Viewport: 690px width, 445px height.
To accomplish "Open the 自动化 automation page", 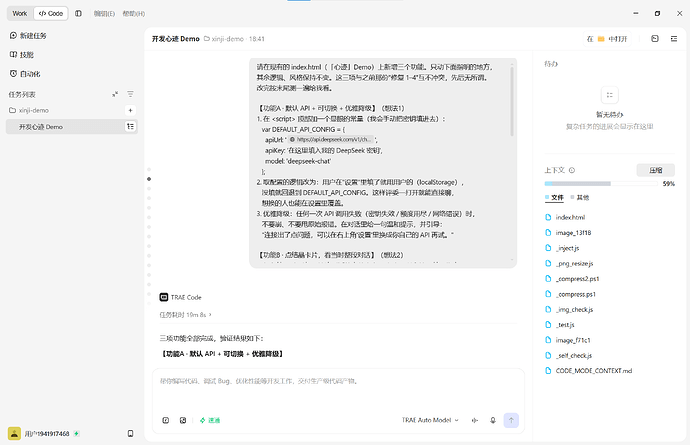I will pos(25,74).
